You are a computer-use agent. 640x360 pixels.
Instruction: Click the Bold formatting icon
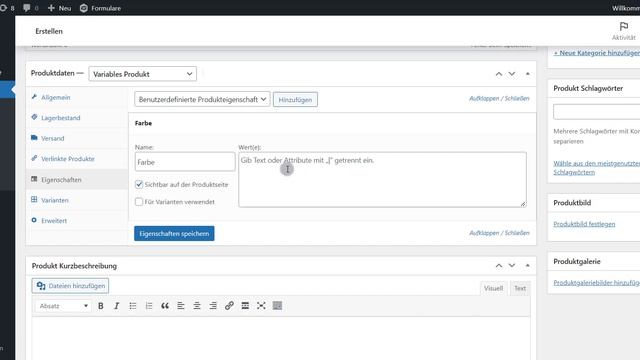101,306
